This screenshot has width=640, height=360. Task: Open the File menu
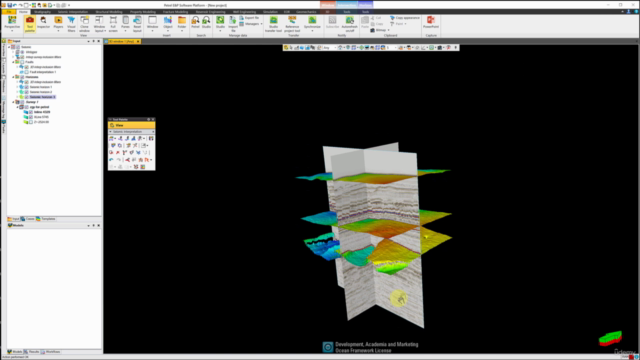9,12
